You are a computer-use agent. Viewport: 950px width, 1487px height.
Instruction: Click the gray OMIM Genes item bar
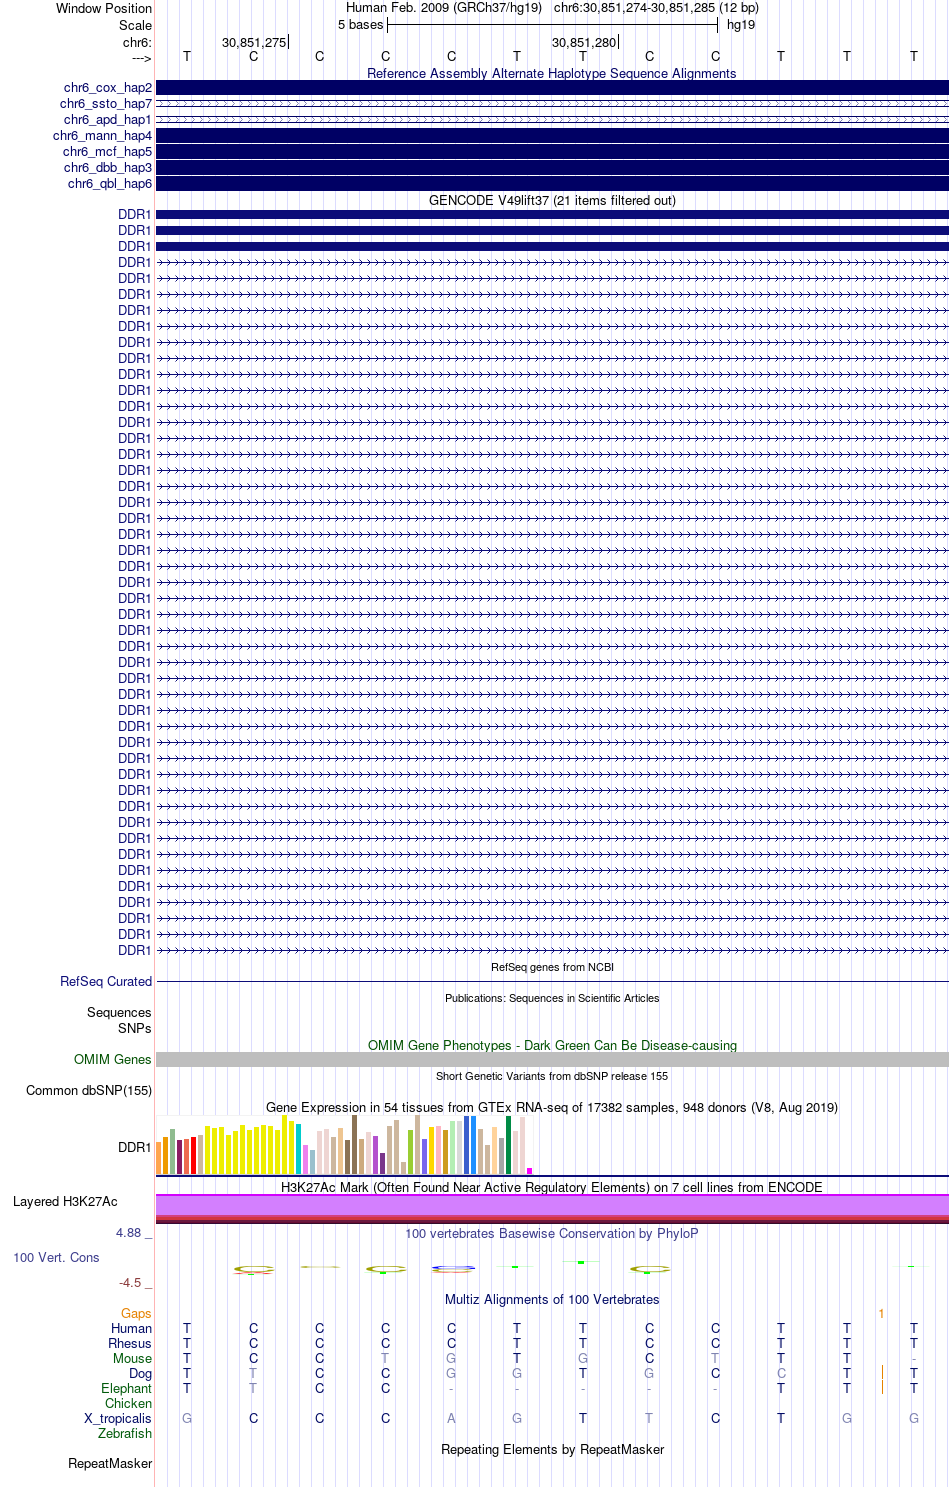click(x=552, y=1060)
